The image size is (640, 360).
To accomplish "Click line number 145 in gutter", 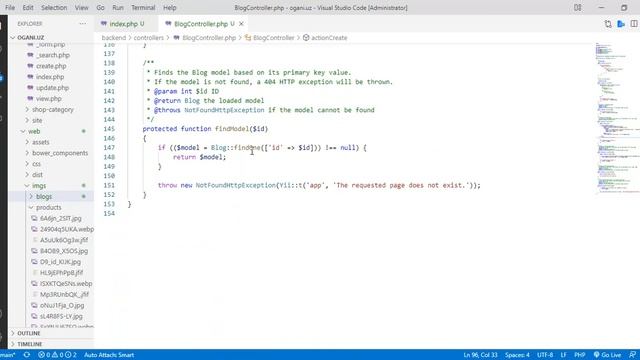I will coord(109,129).
